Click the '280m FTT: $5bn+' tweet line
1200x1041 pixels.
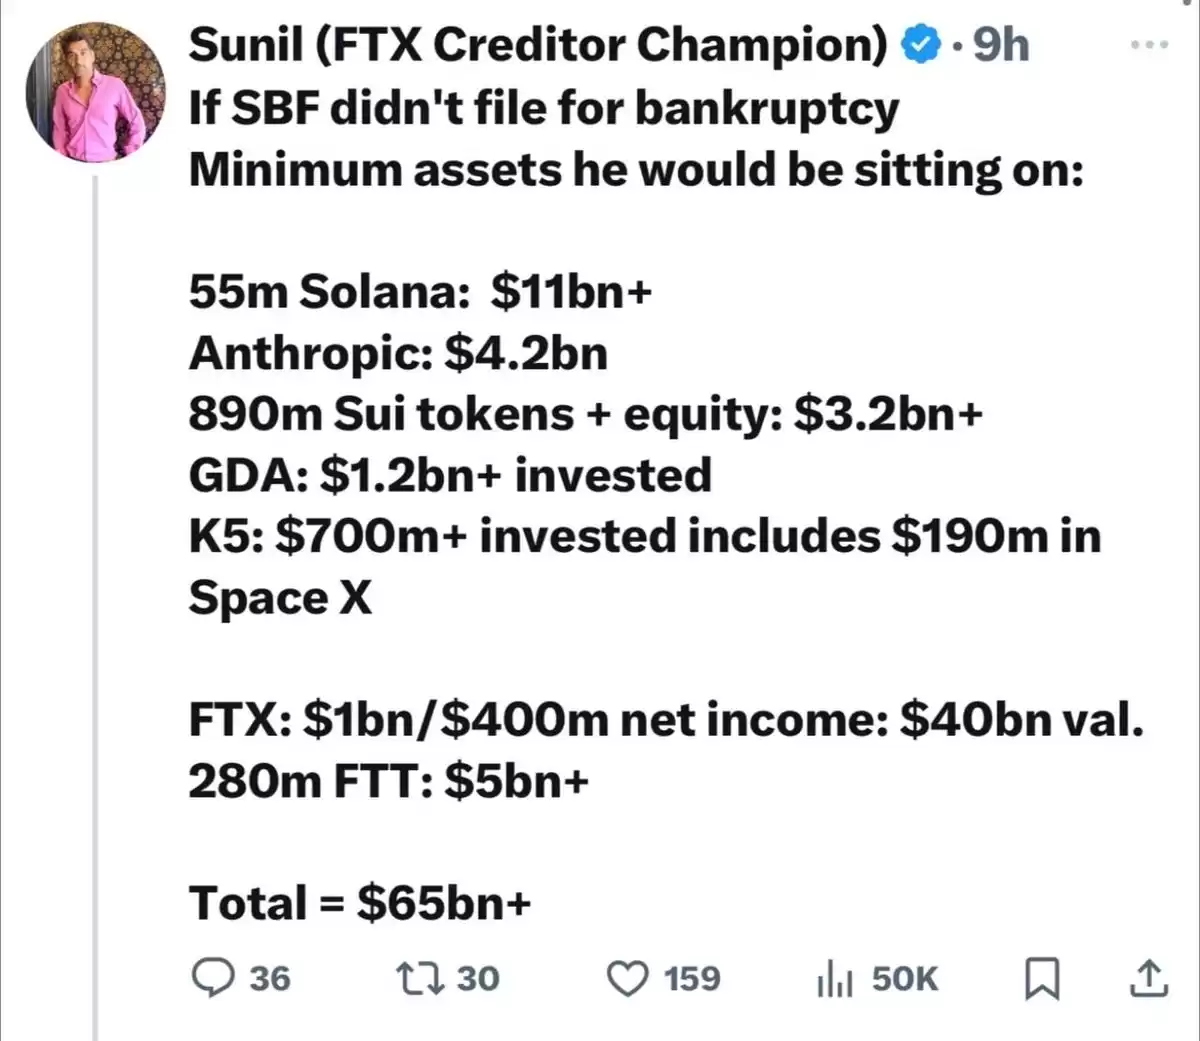389,781
